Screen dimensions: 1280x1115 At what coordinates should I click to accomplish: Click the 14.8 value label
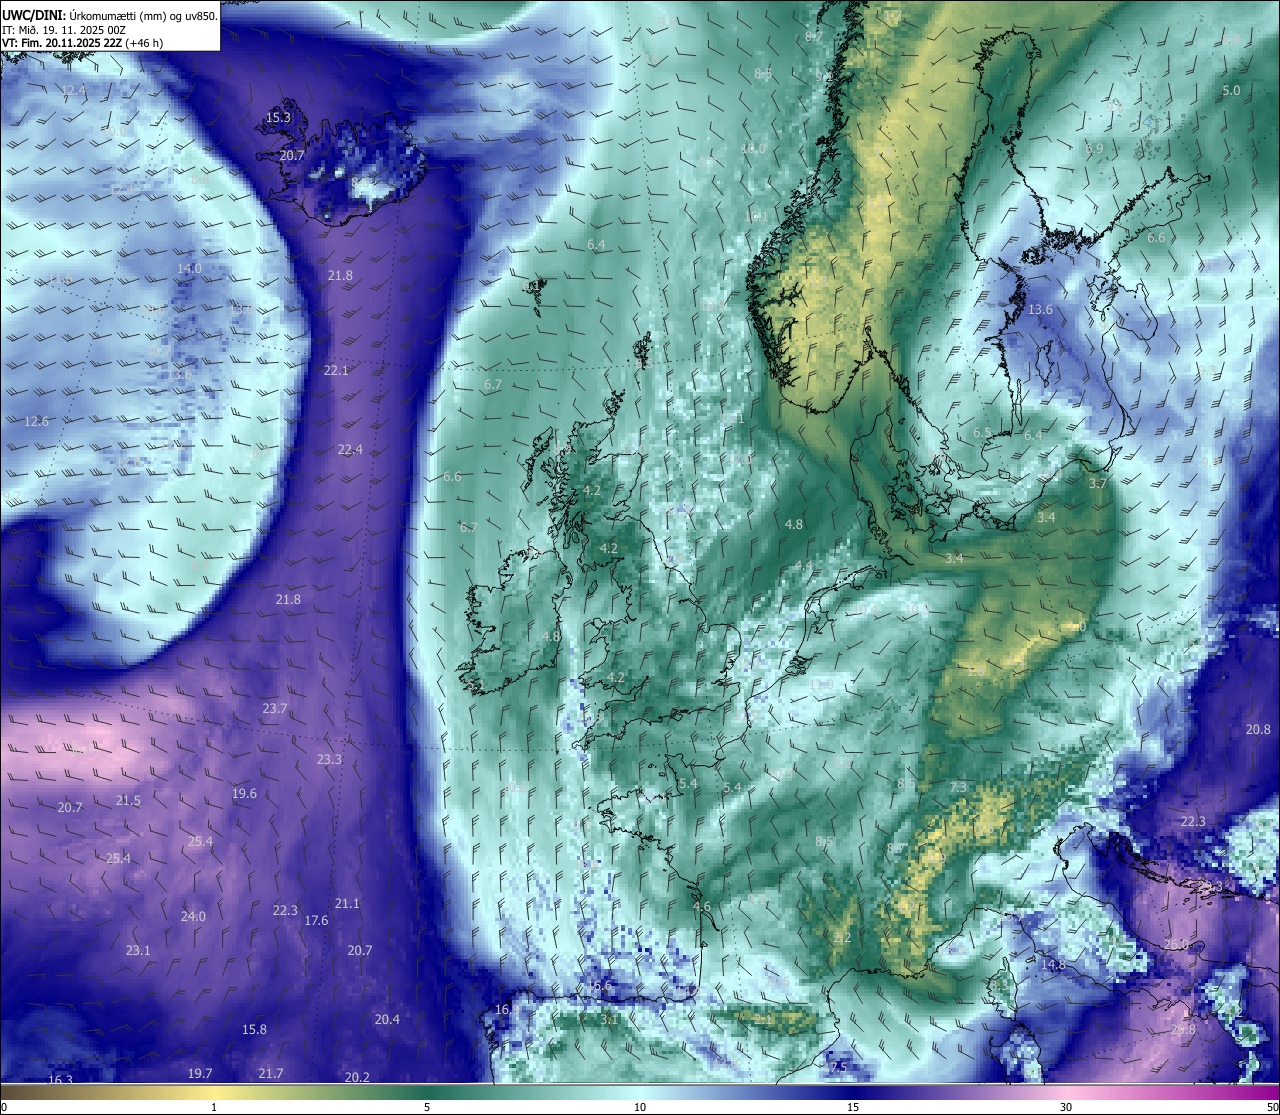[1052, 964]
